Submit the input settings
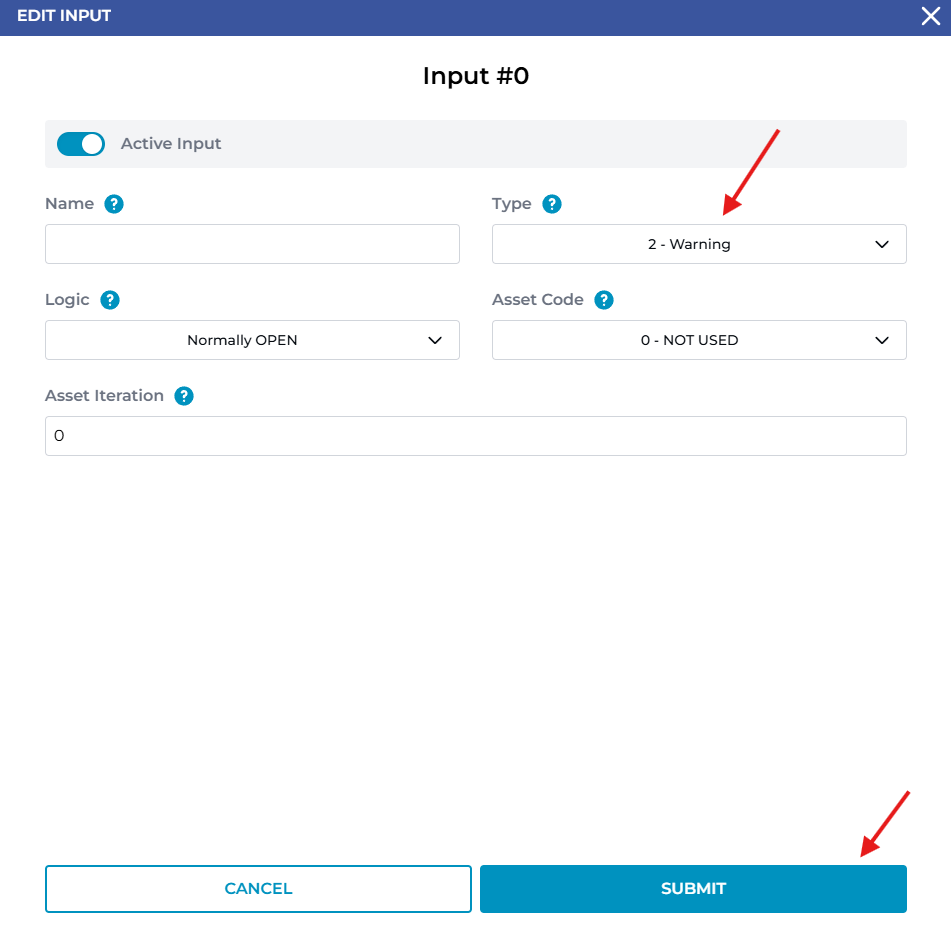 pos(693,889)
